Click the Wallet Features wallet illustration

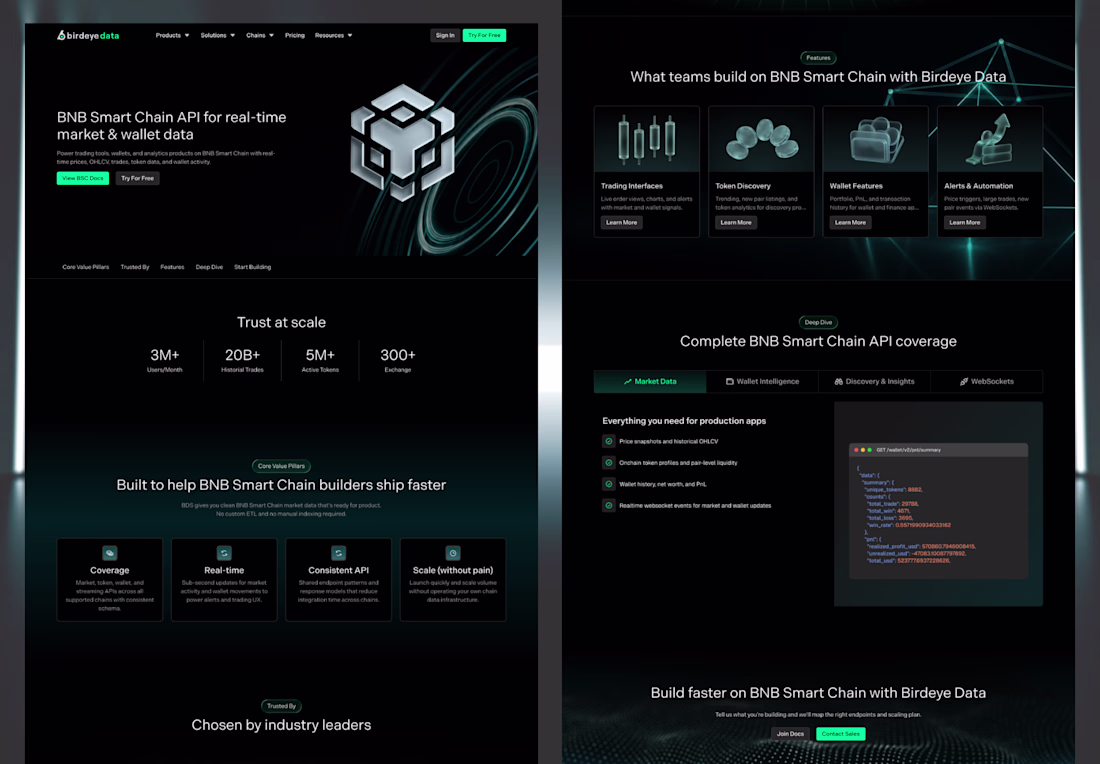876,139
